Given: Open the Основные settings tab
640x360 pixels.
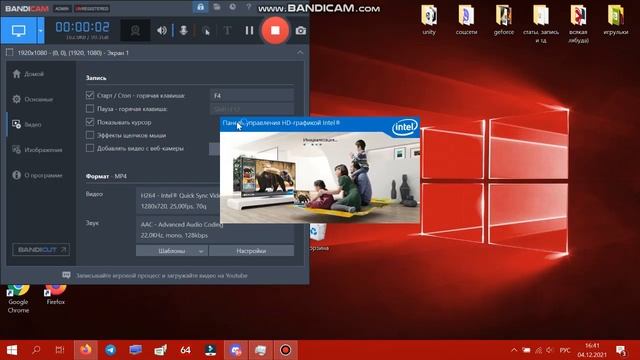Looking at the screenshot, I should 33,99.
